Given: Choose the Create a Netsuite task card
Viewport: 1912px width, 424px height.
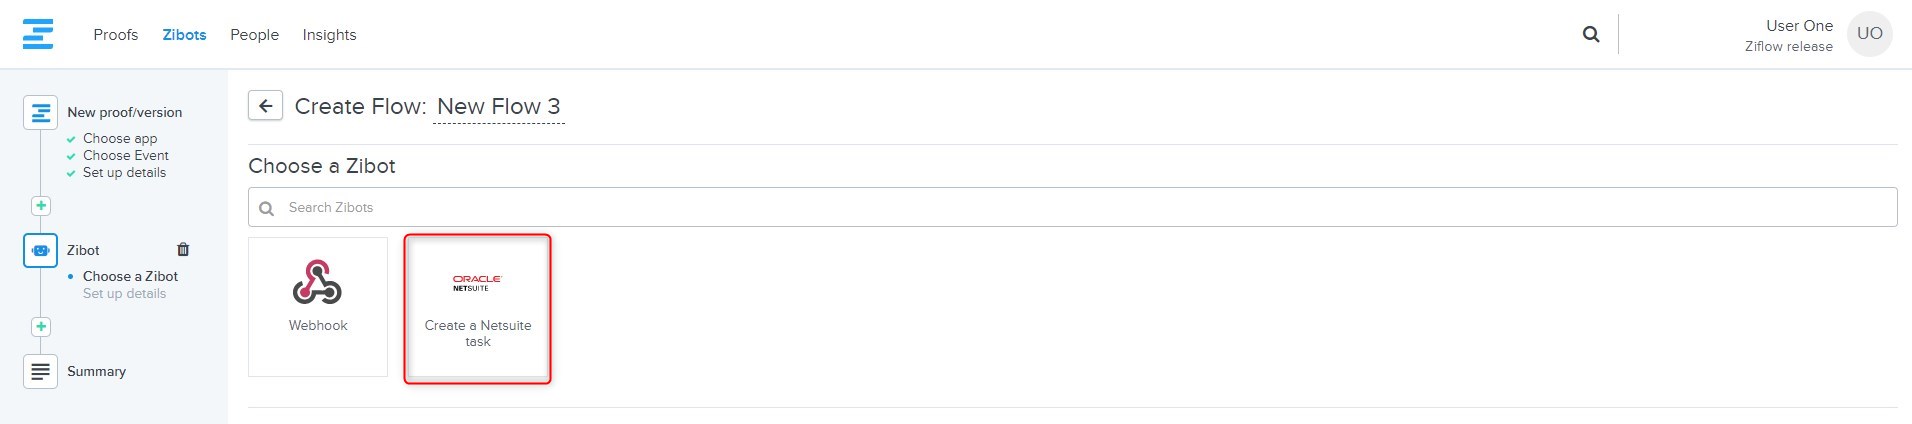Looking at the screenshot, I should [478, 308].
